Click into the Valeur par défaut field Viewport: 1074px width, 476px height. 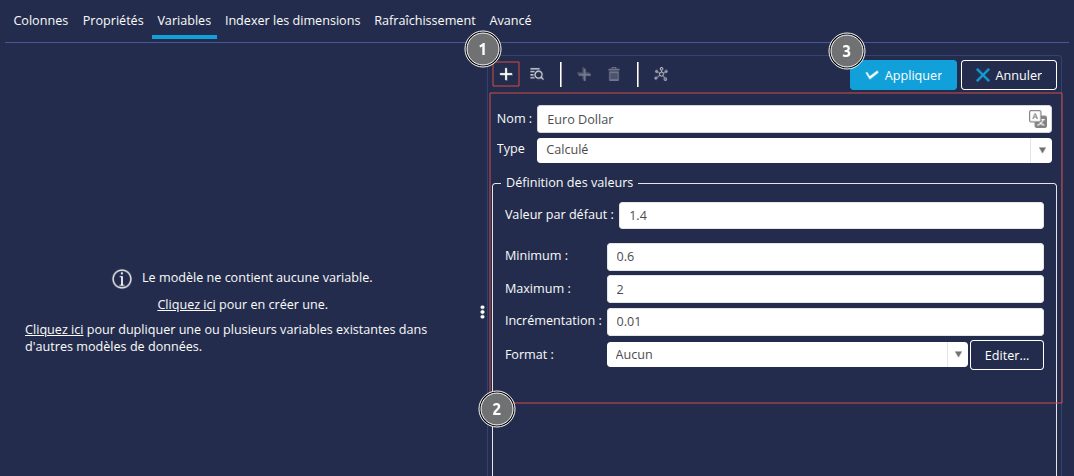click(x=831, y=216)
